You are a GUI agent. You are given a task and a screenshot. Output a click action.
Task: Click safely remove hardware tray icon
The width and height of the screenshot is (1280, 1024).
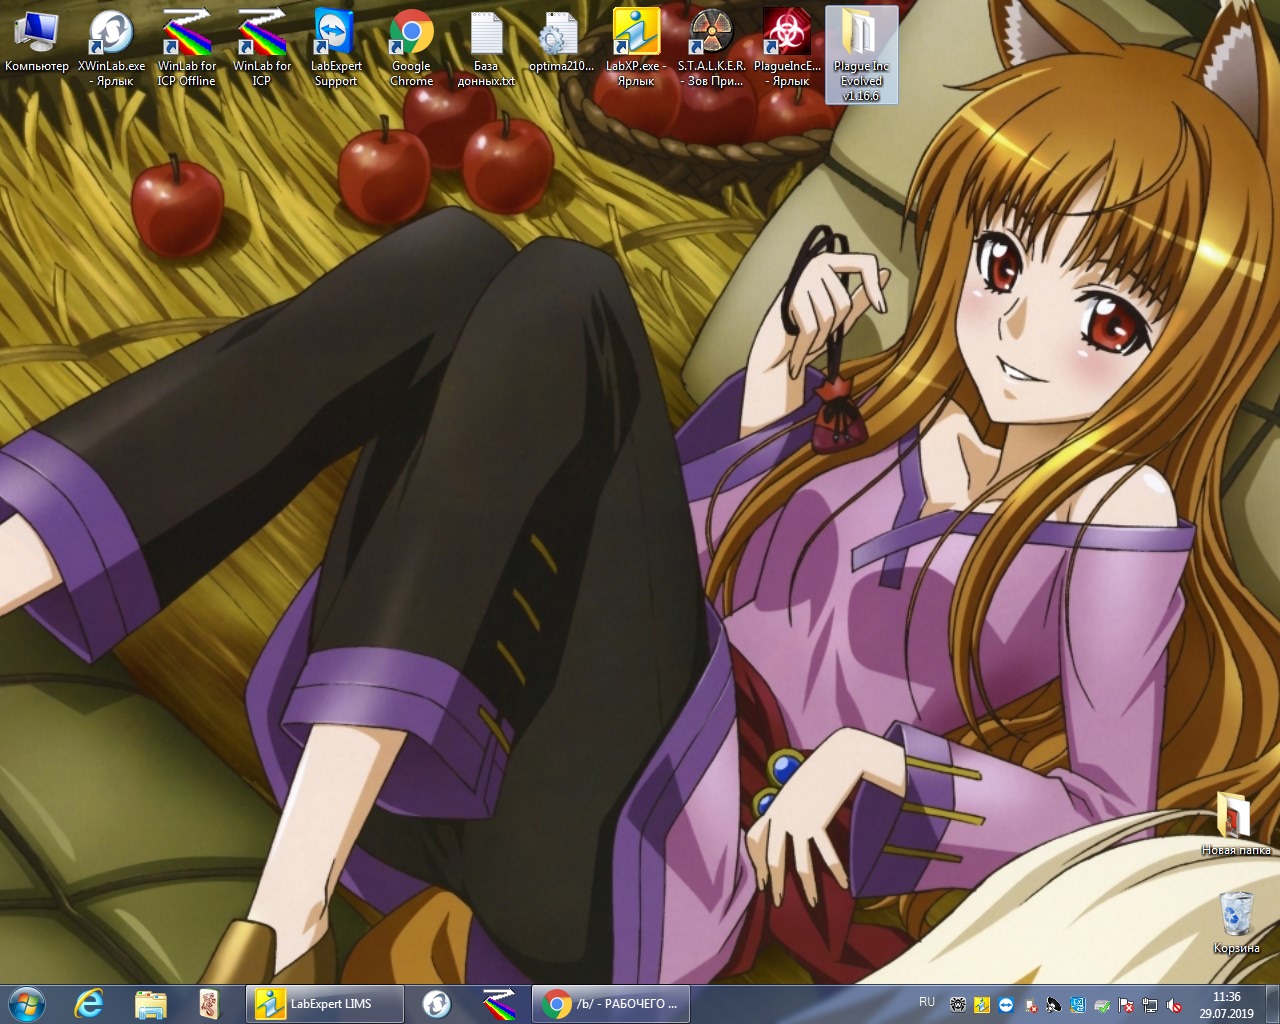(x=1102, y=1006)
